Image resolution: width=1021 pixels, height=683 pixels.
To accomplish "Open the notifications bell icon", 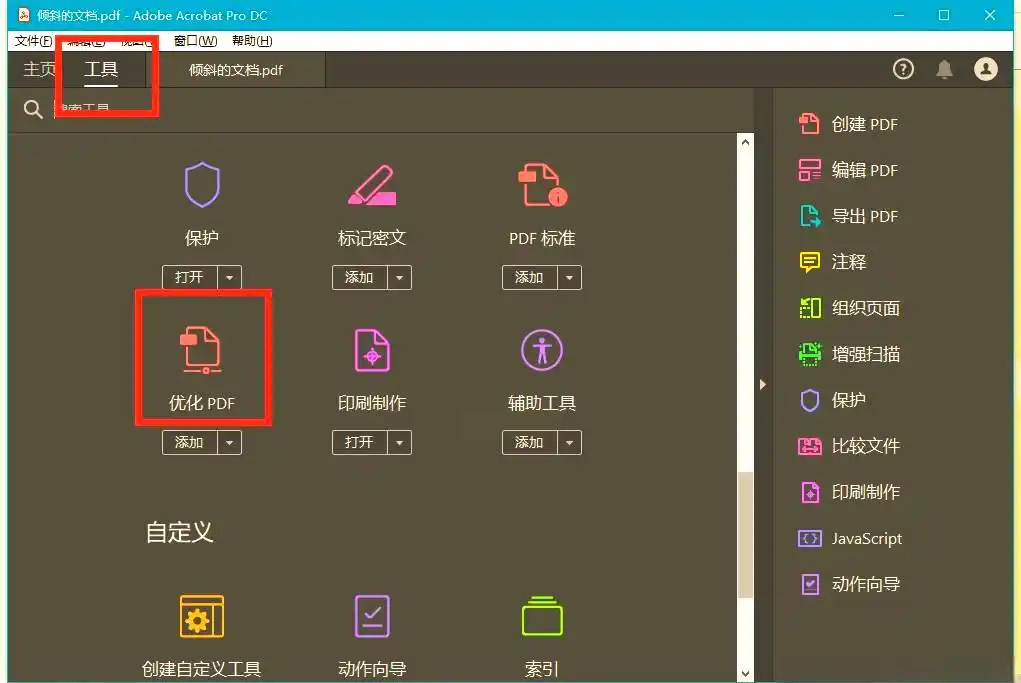I will pyautogui.click(x=944, y=69).
